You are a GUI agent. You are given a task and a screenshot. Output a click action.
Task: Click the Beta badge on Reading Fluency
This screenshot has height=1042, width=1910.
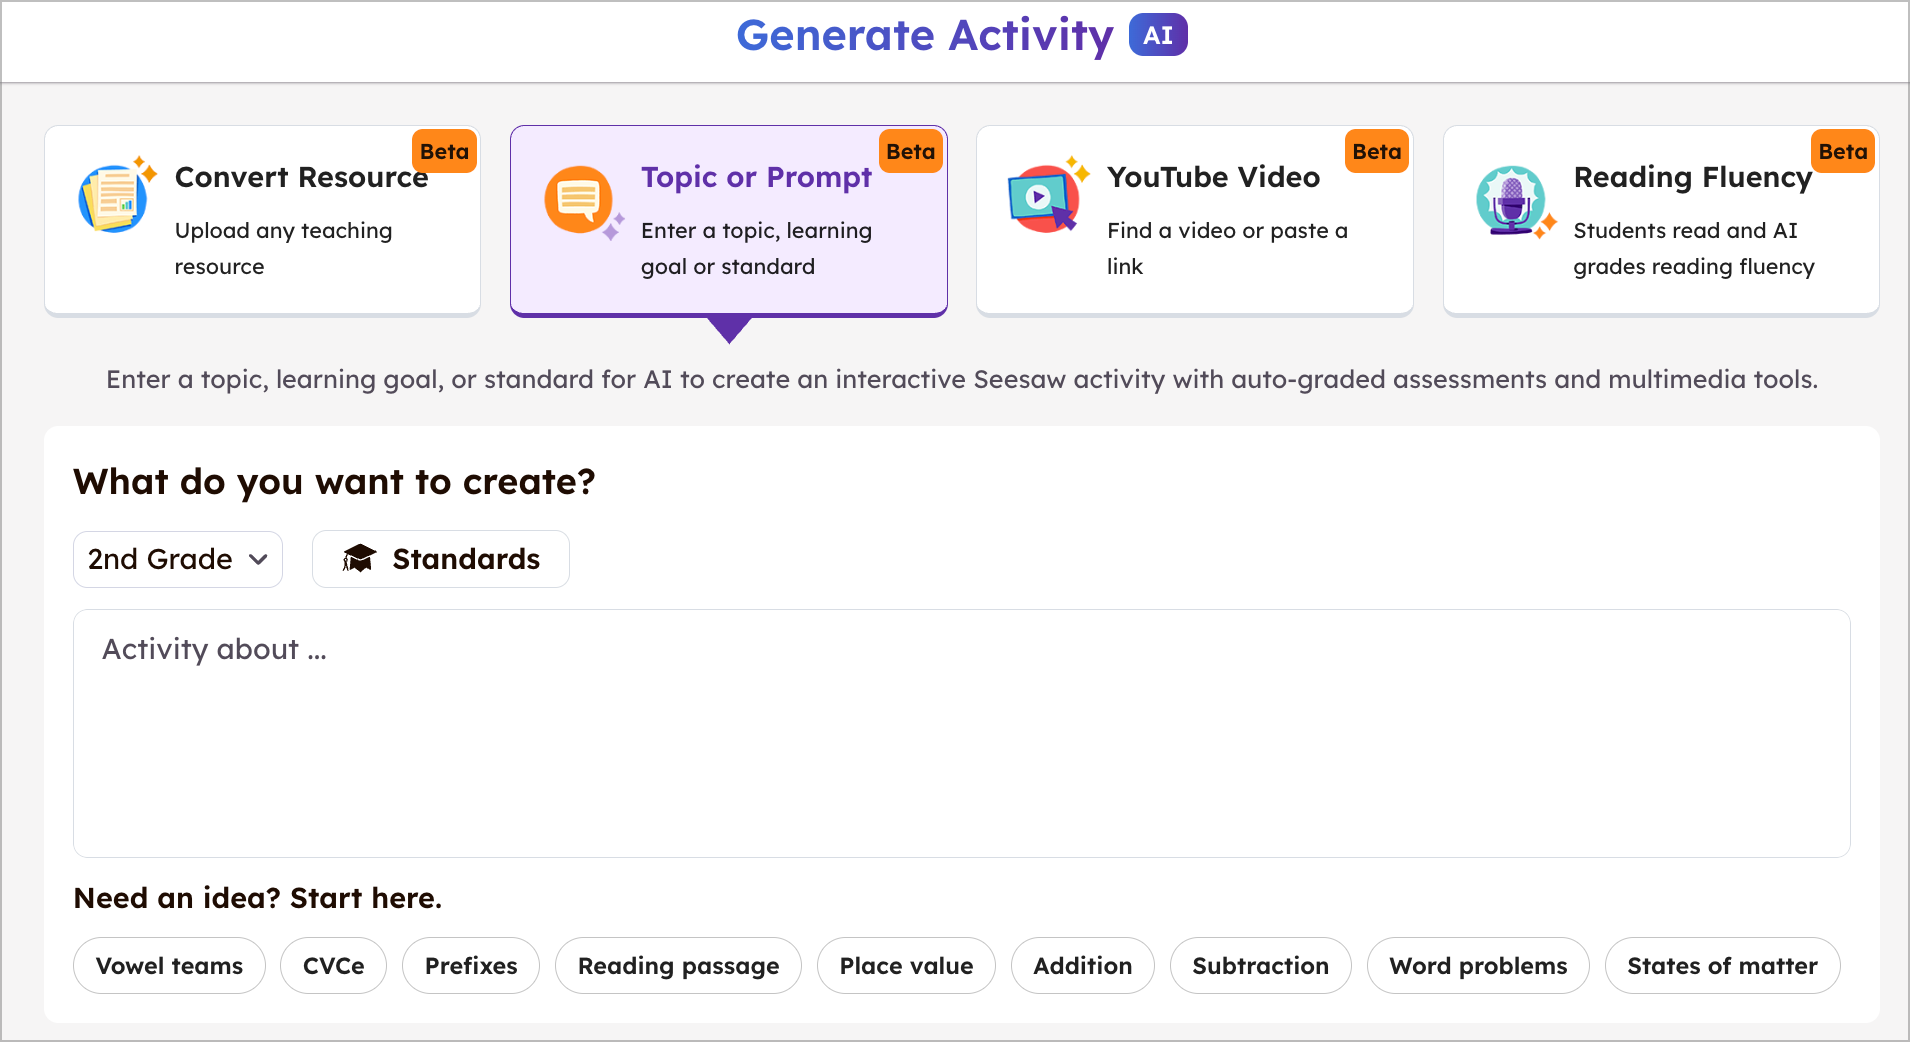(x=1842, y=152)
